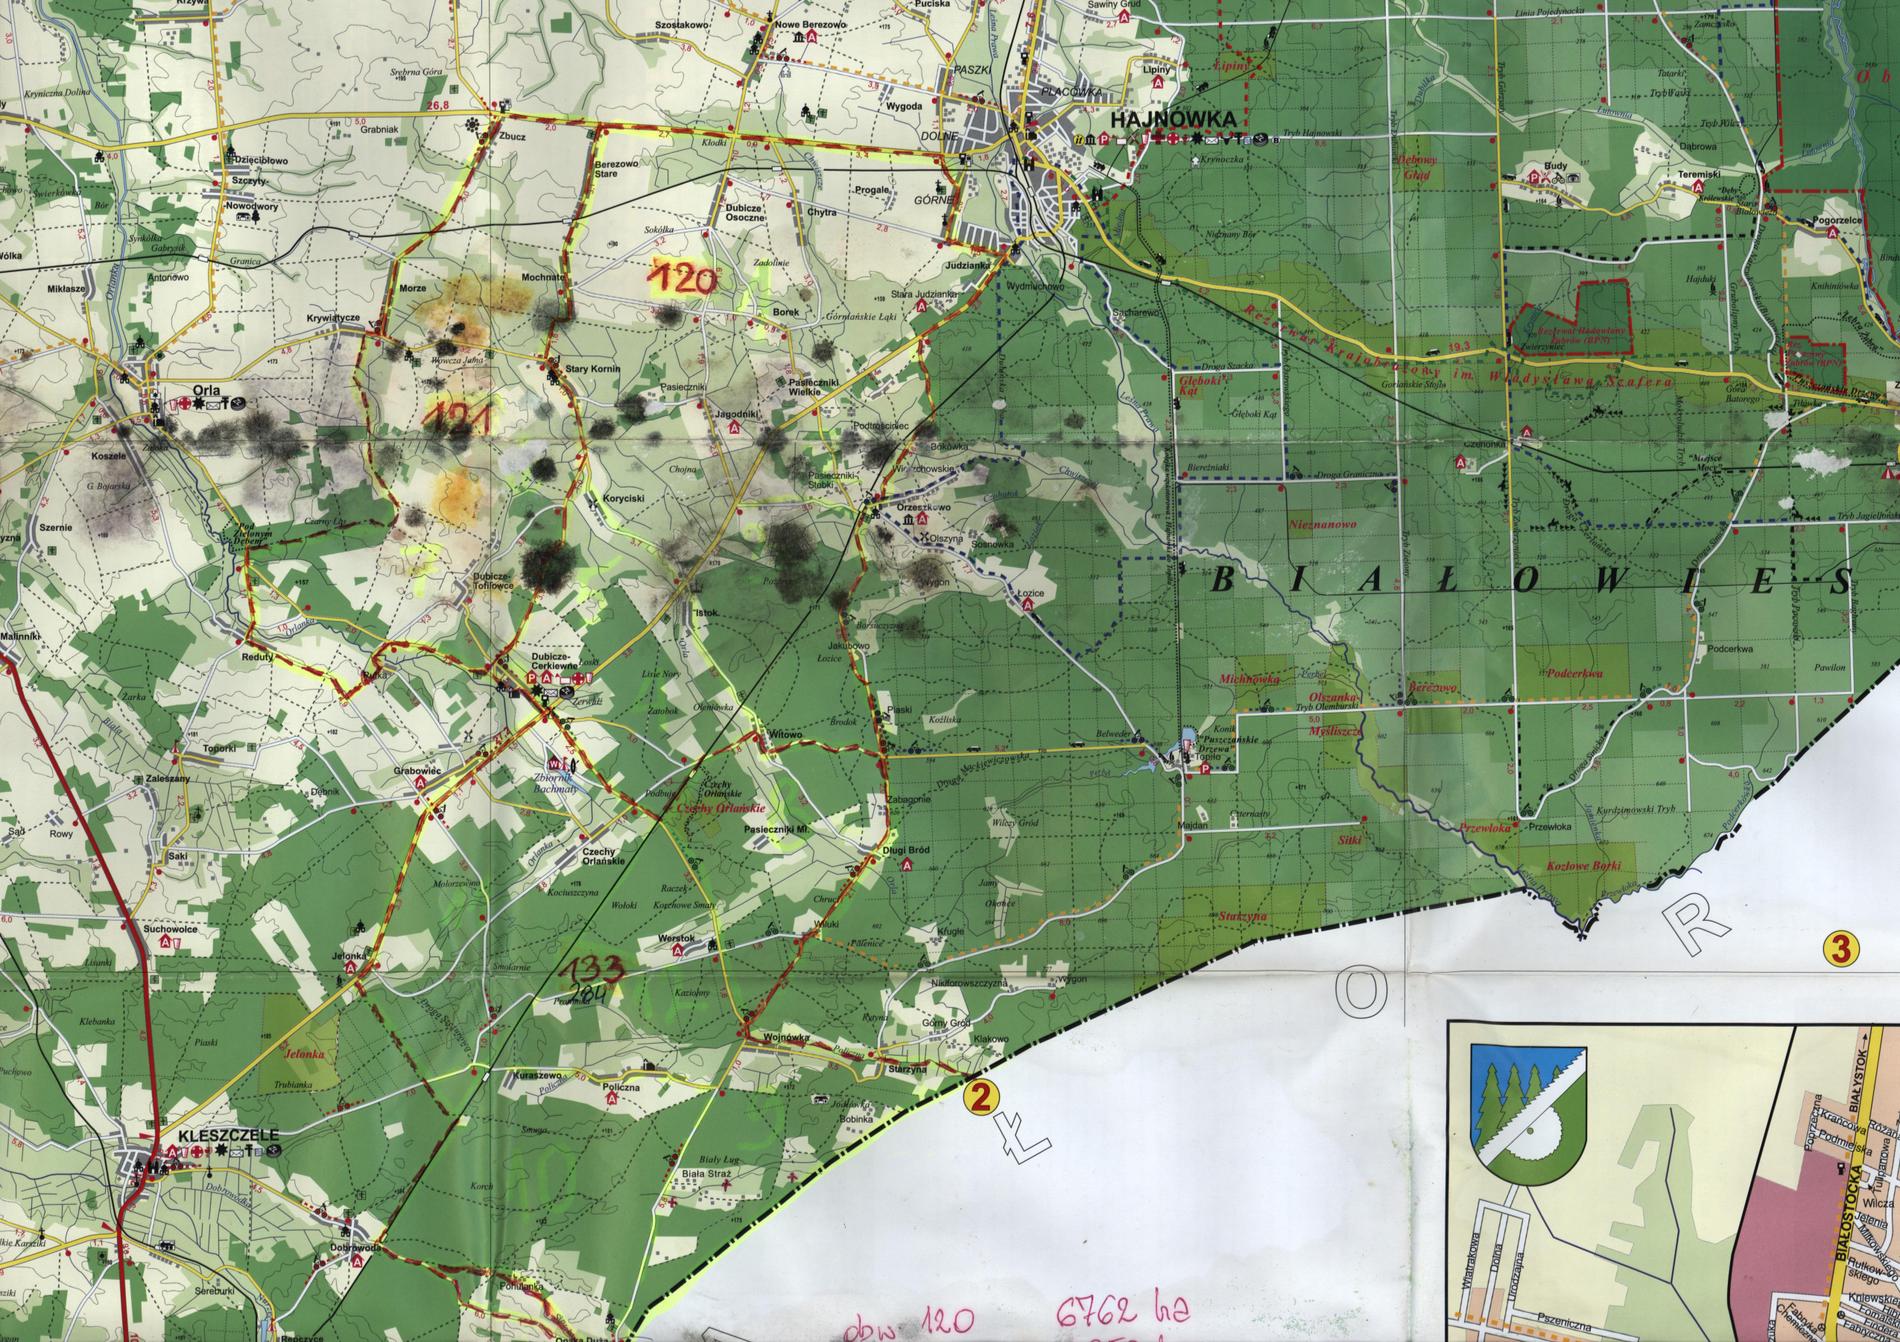
Task: Click the handwritten red number 121
Action: click(458, 415)
